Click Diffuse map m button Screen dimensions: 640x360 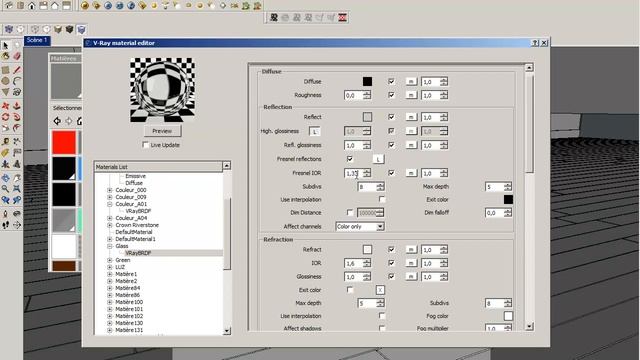click(x=411, y=82)
